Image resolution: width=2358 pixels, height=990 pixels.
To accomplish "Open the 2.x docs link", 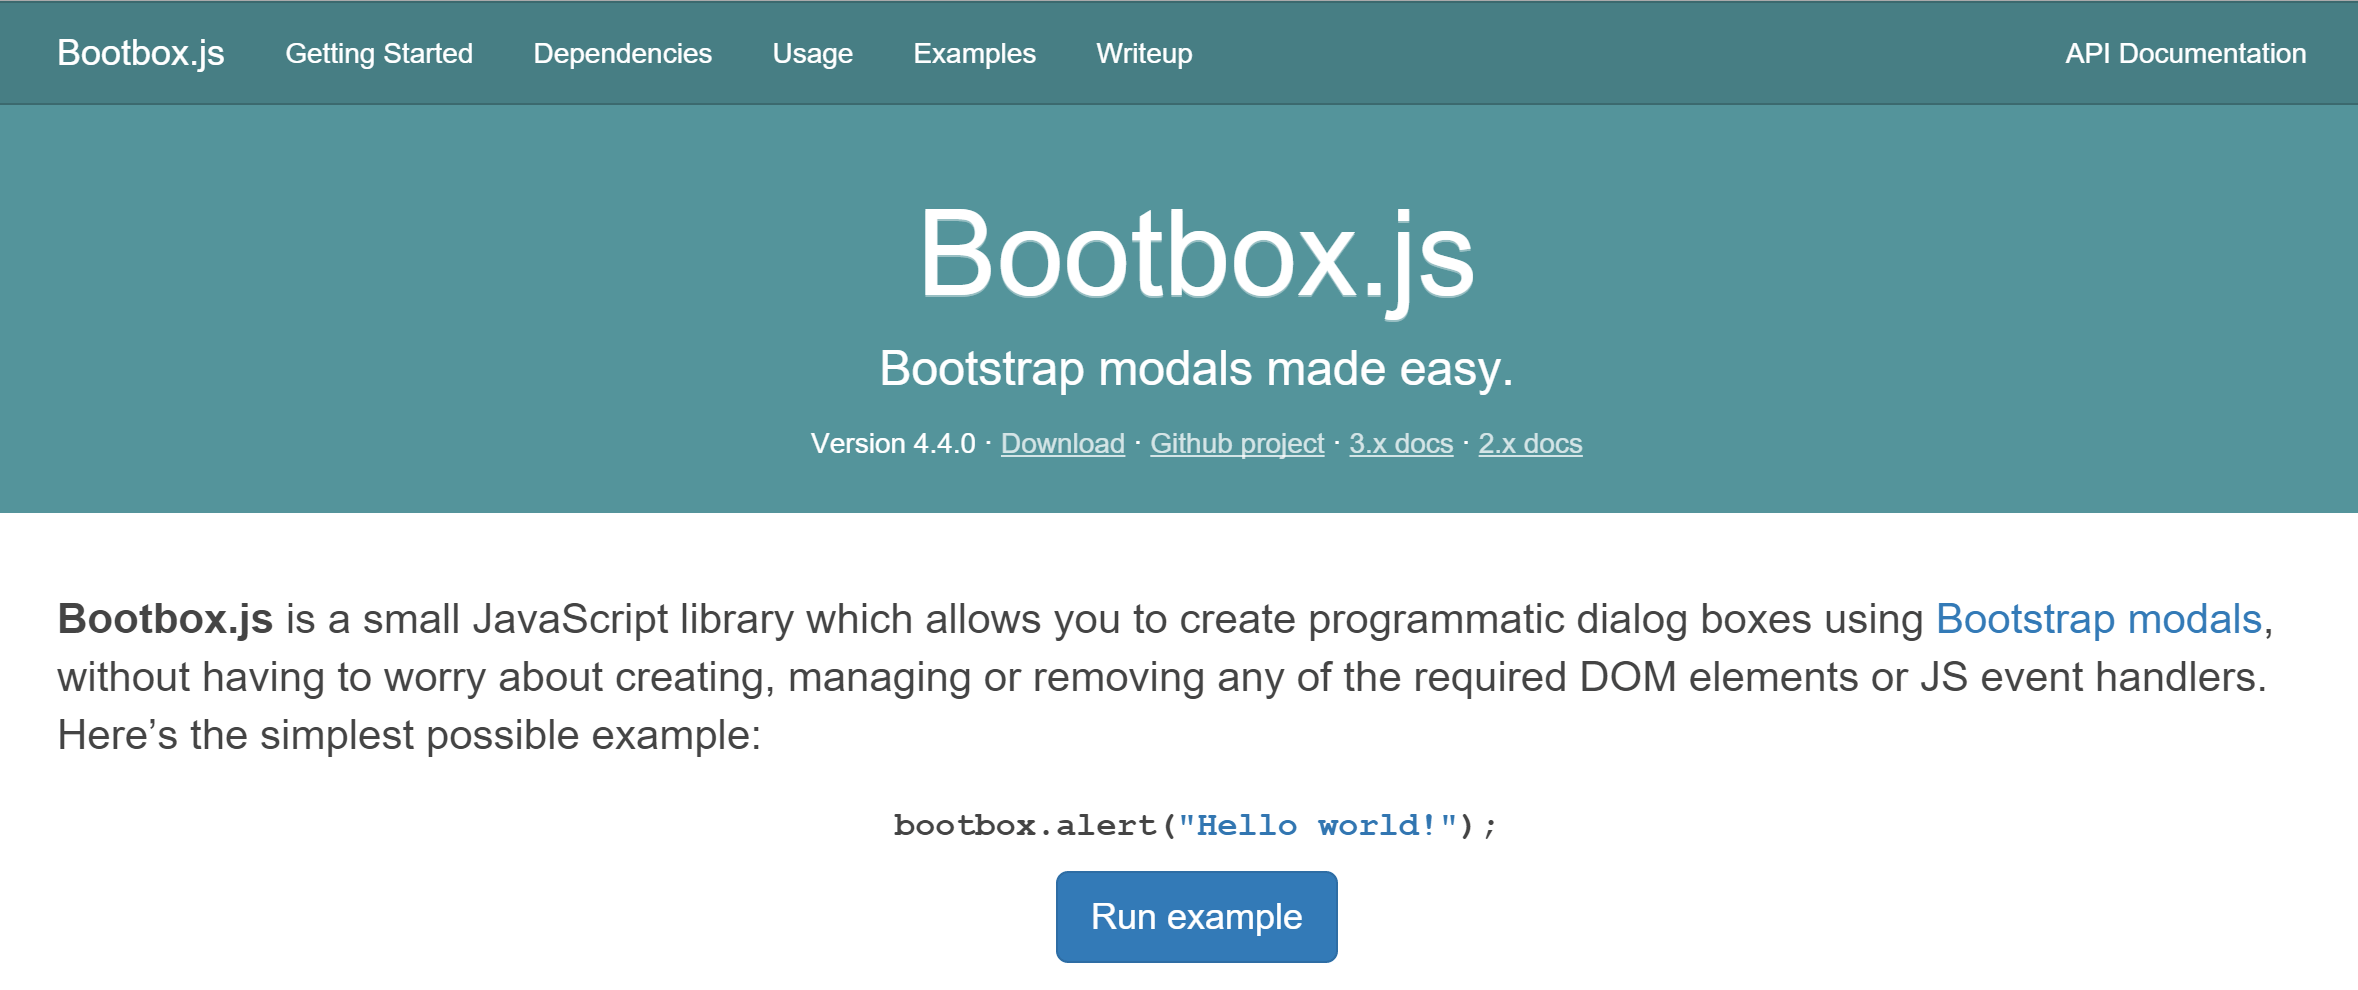I will [x=1530, y=443].
